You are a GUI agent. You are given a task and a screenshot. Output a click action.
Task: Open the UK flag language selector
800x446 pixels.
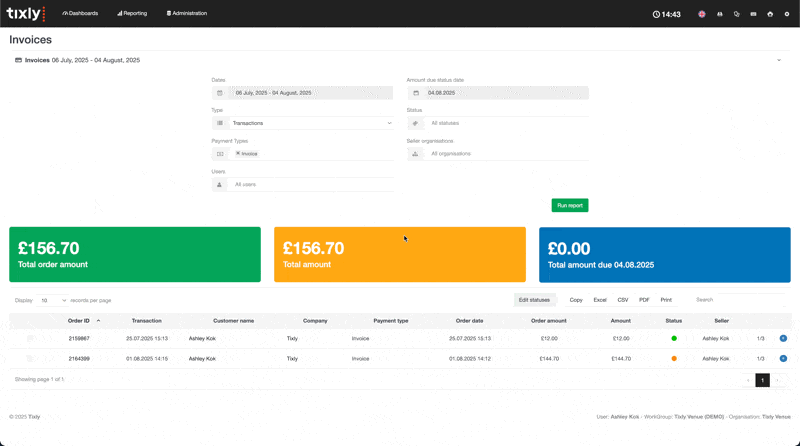click(x=702, y=14)
